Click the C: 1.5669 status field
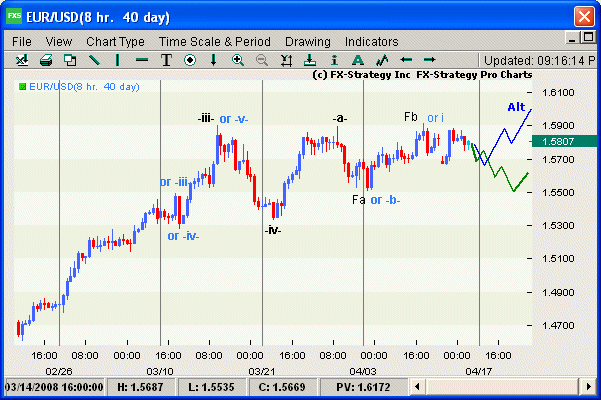 point(282,387)
